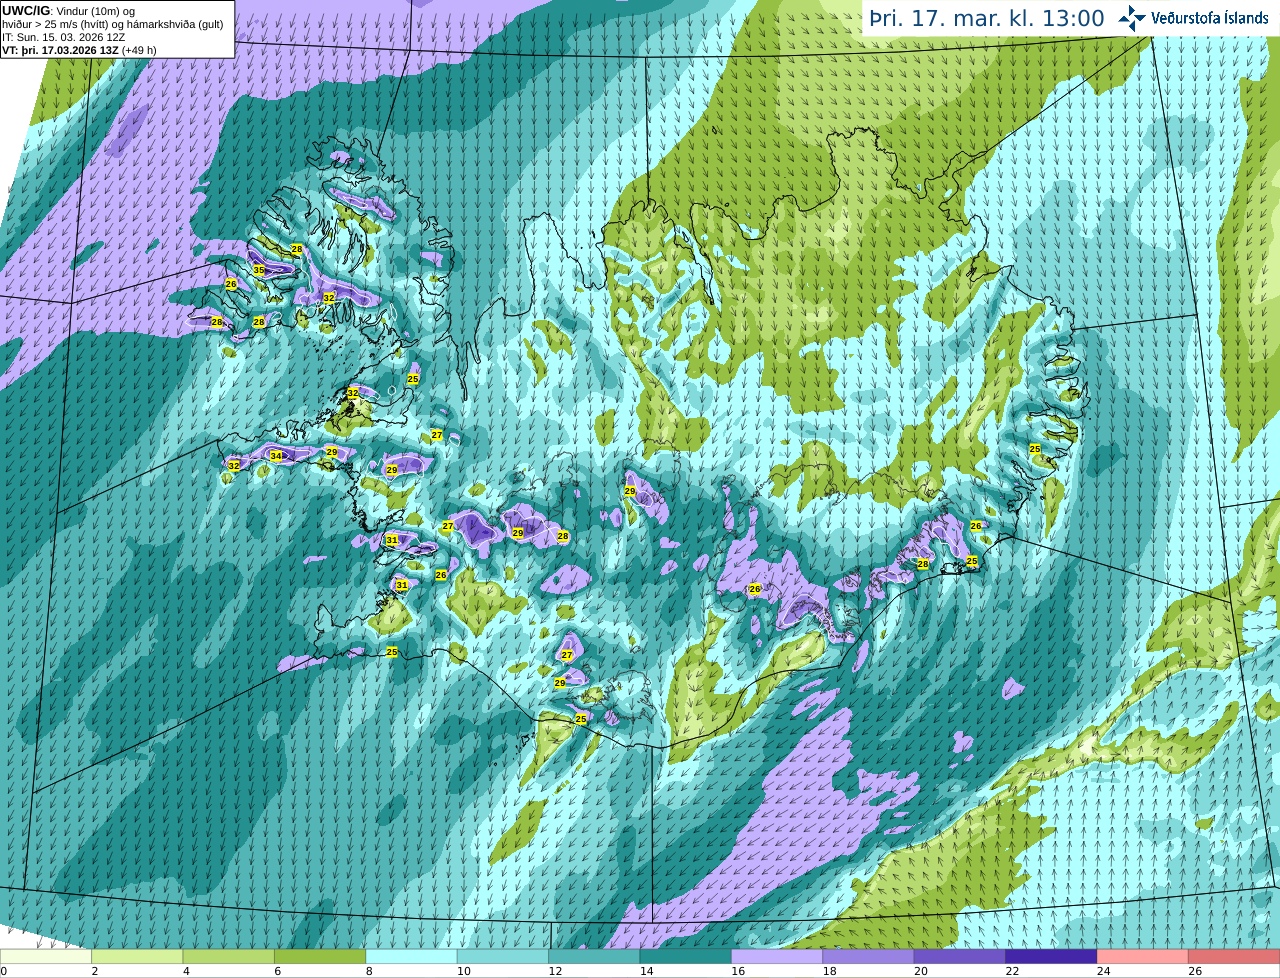Pick the 24–26 m/s light pink legend swatch
This screenshot has height=978, width=1280.
coord(1143,956)
